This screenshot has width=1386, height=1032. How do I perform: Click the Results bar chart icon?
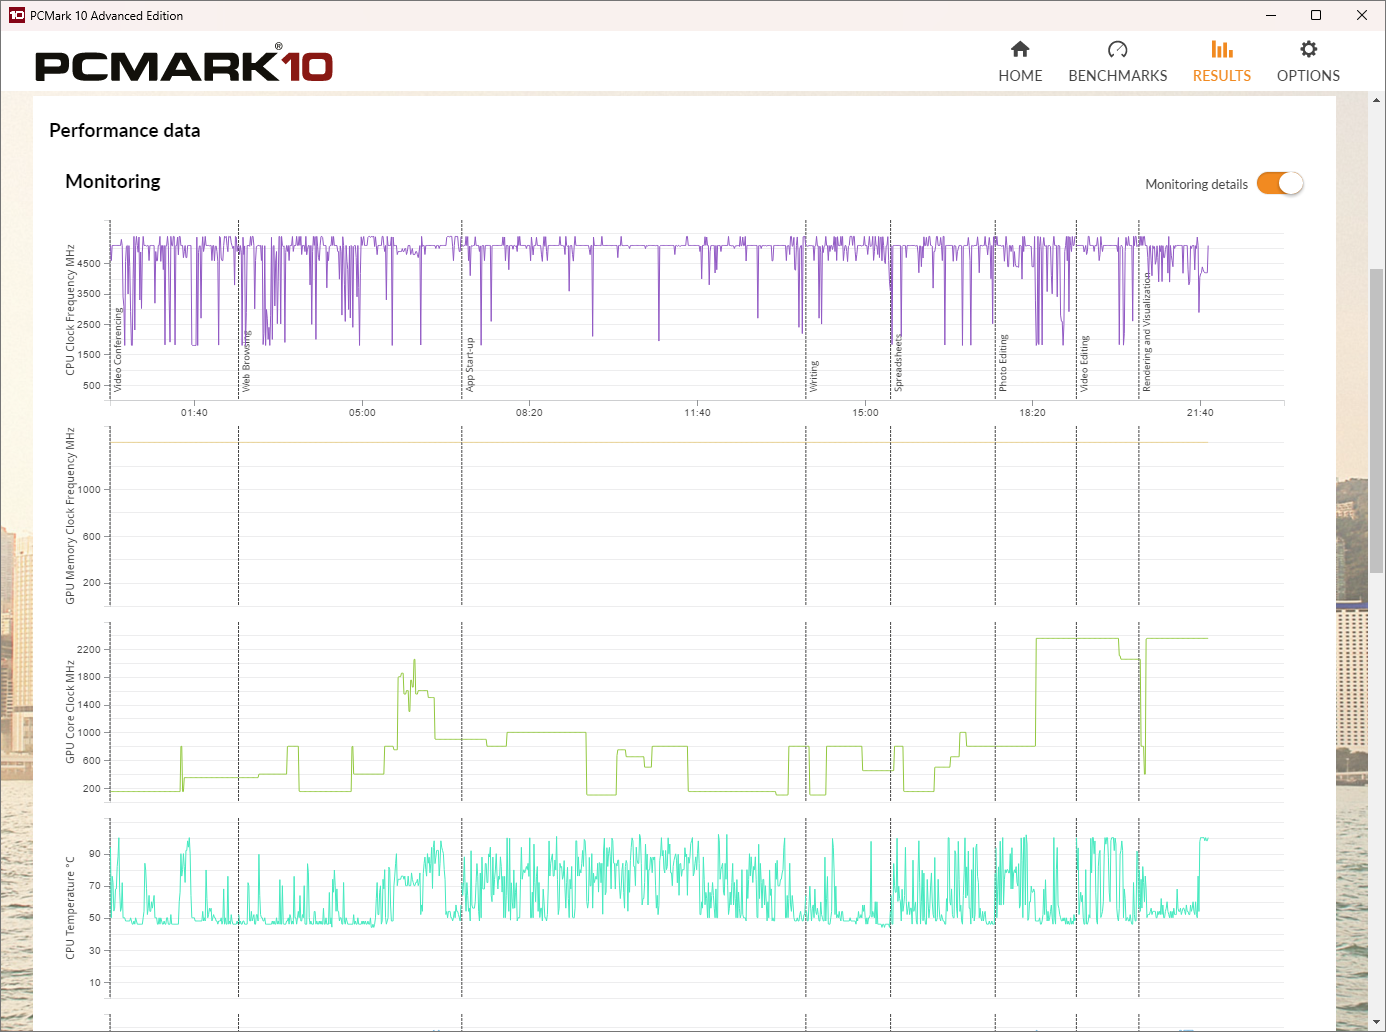[x=1221, y=49]
